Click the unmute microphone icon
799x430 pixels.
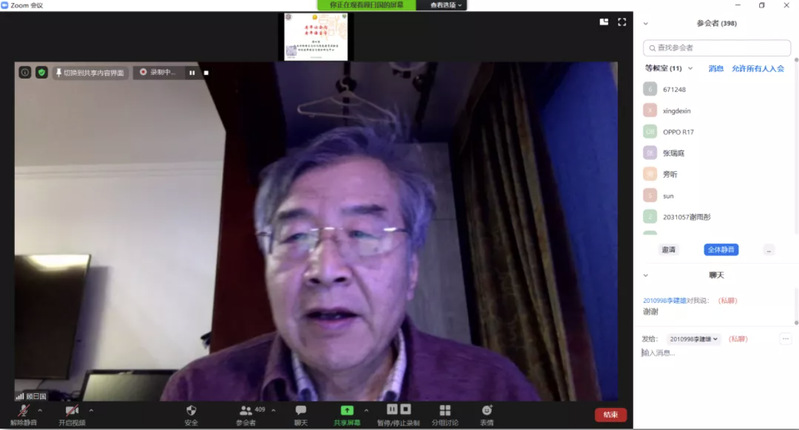tap(22, 410)
